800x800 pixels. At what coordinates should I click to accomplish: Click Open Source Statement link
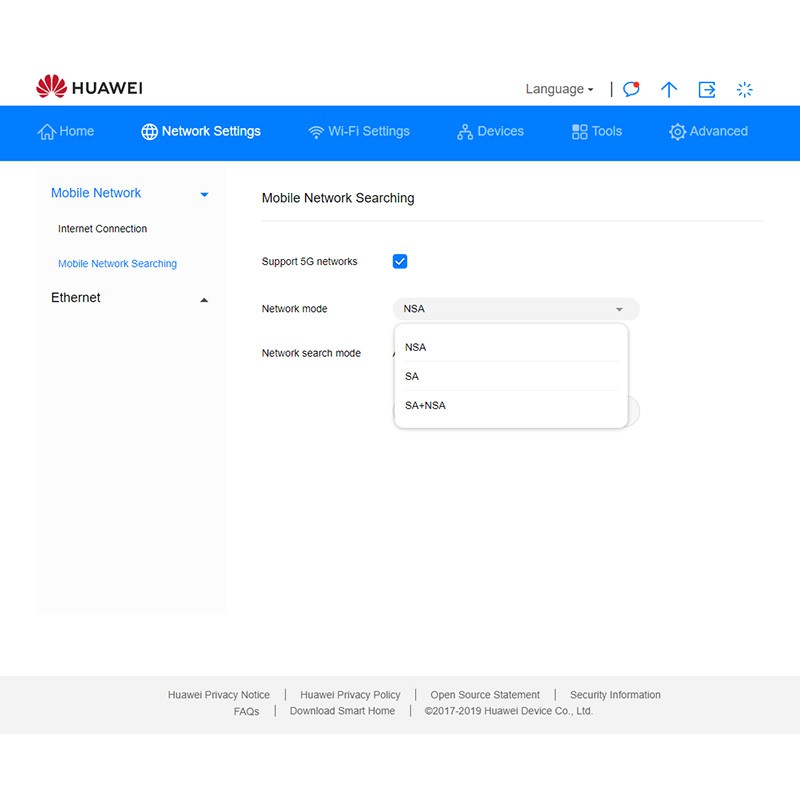tap(485, 695)
